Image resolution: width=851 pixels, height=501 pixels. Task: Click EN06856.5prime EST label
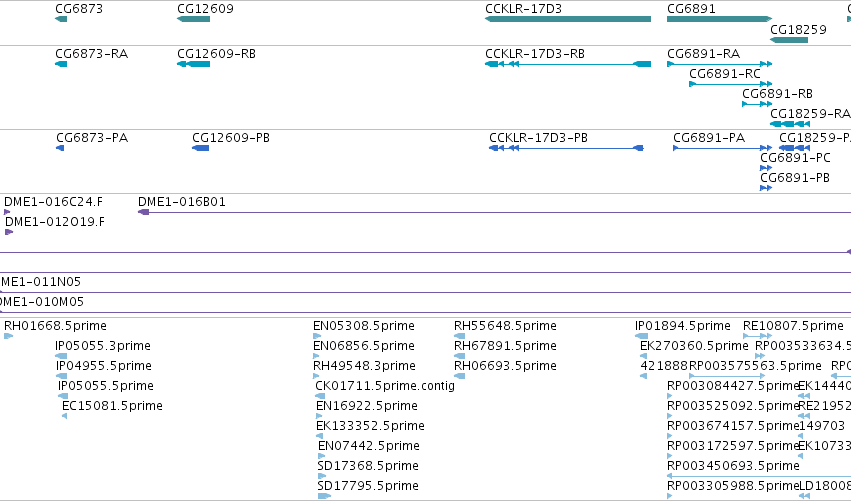[364, 346]
